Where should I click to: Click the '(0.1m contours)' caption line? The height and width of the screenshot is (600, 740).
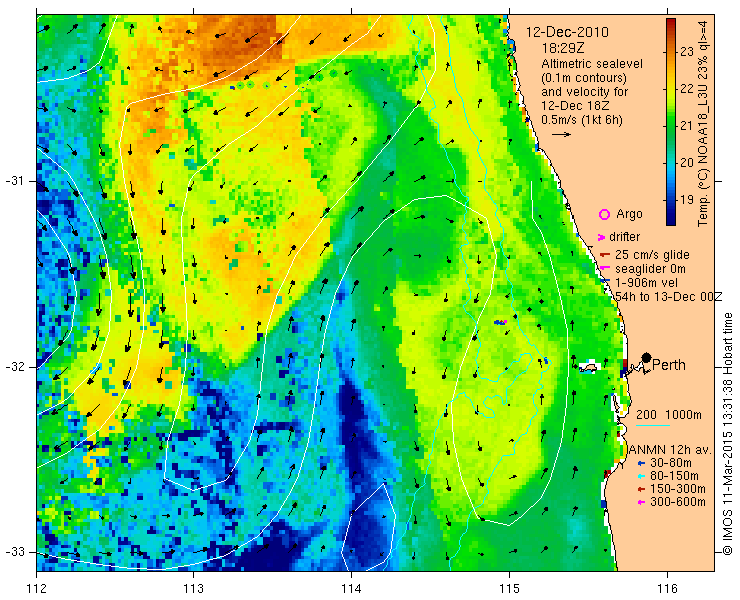[x=584, y=78]
